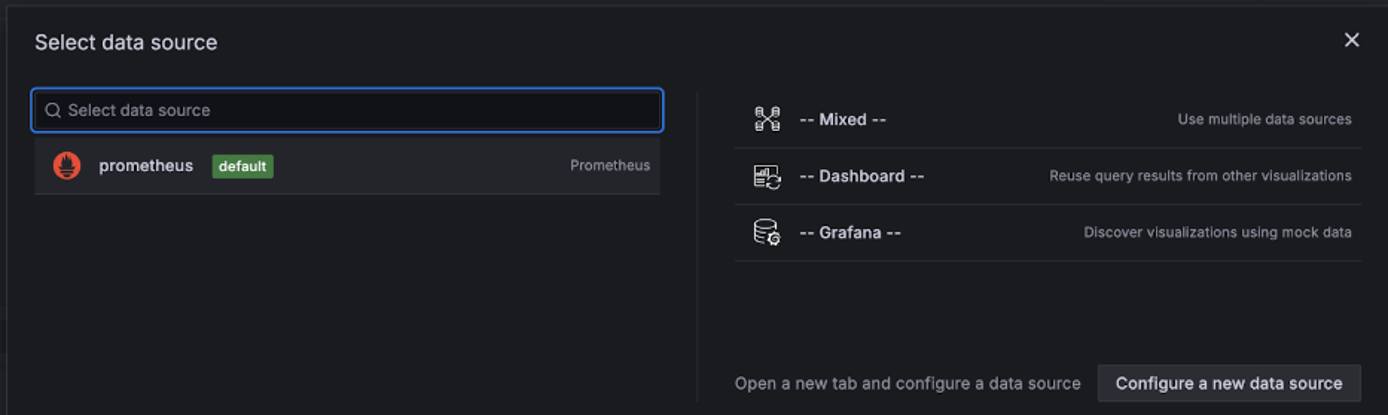Select the -- Dashboard -- option label
Screen dimensions: 1388x415
pyautogui.click(x=861, y=176)
